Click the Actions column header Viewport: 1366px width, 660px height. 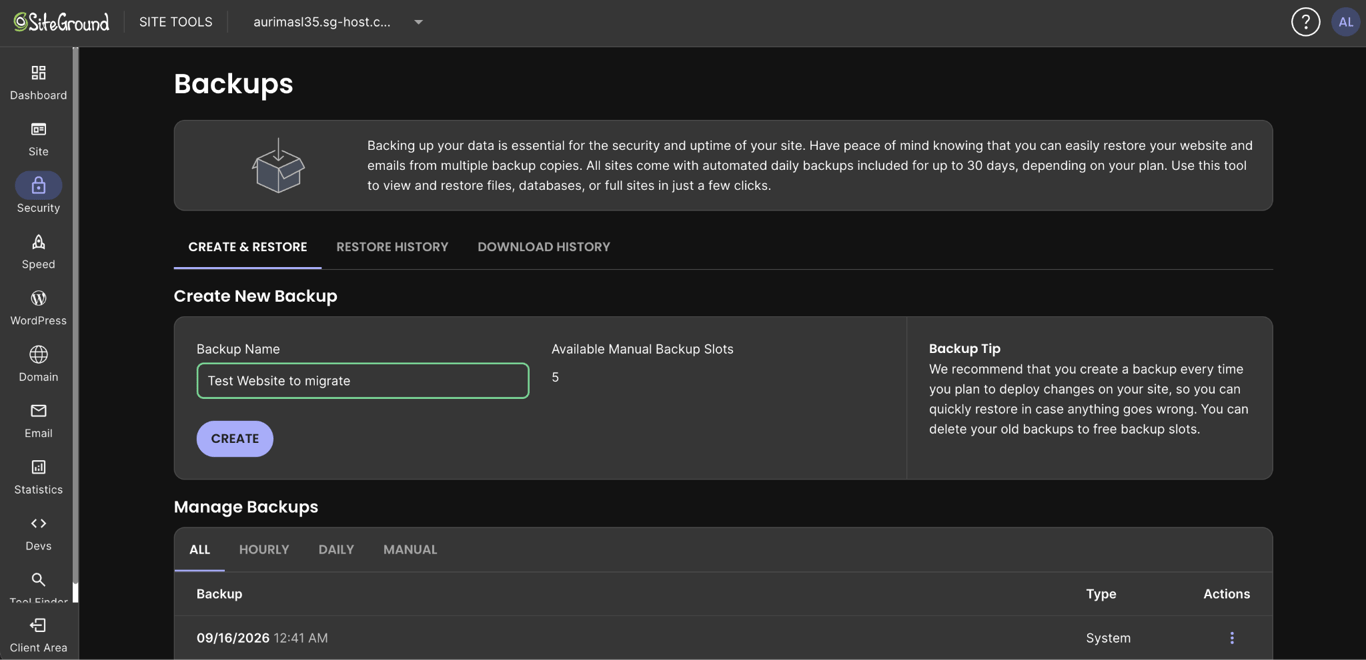point(1227,594)
